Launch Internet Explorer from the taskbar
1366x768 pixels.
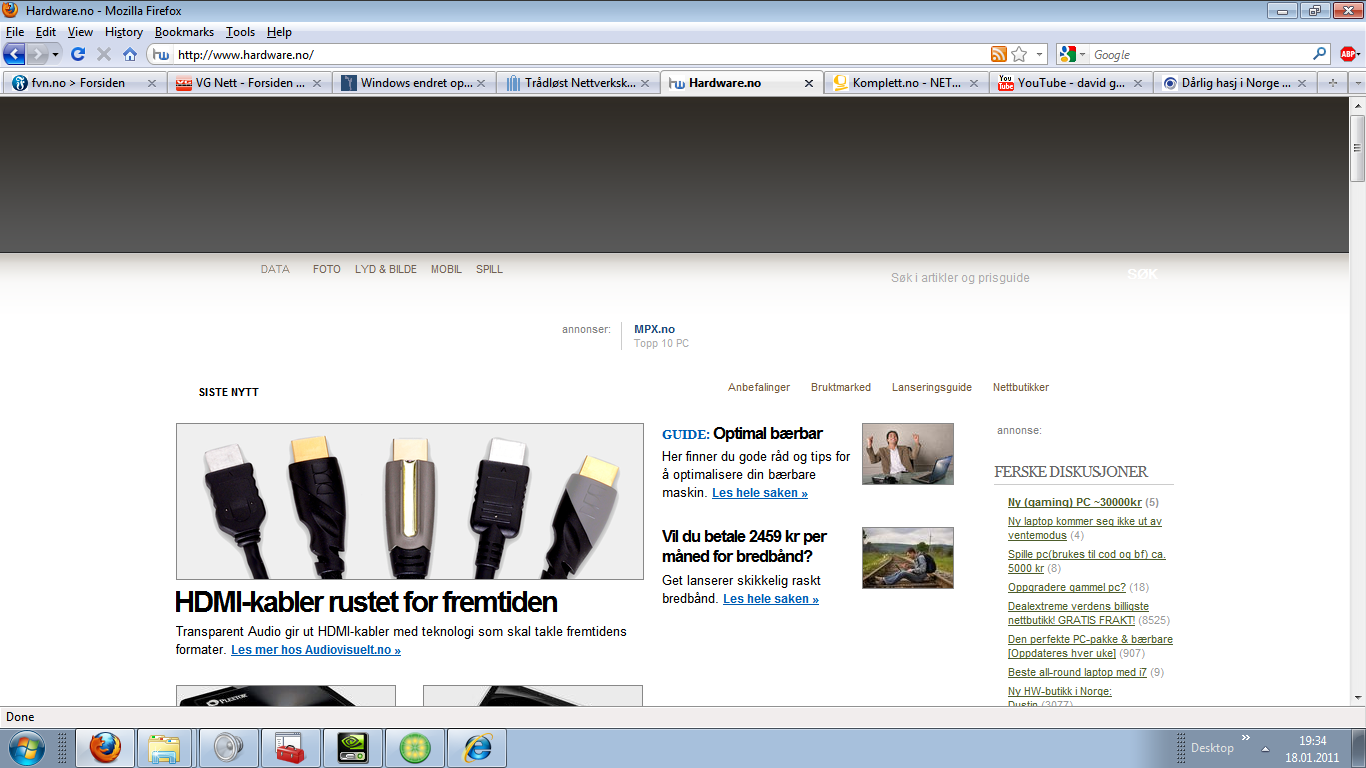point(477,748)
